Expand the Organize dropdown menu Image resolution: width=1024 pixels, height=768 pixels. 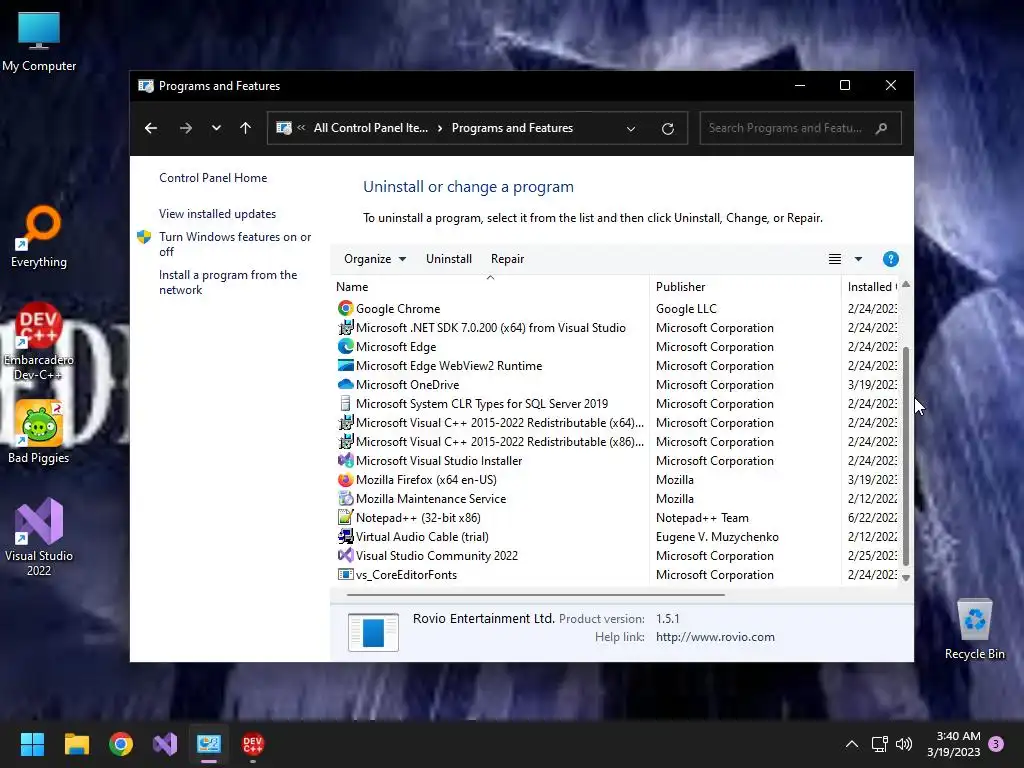click(x=375, y=259)
